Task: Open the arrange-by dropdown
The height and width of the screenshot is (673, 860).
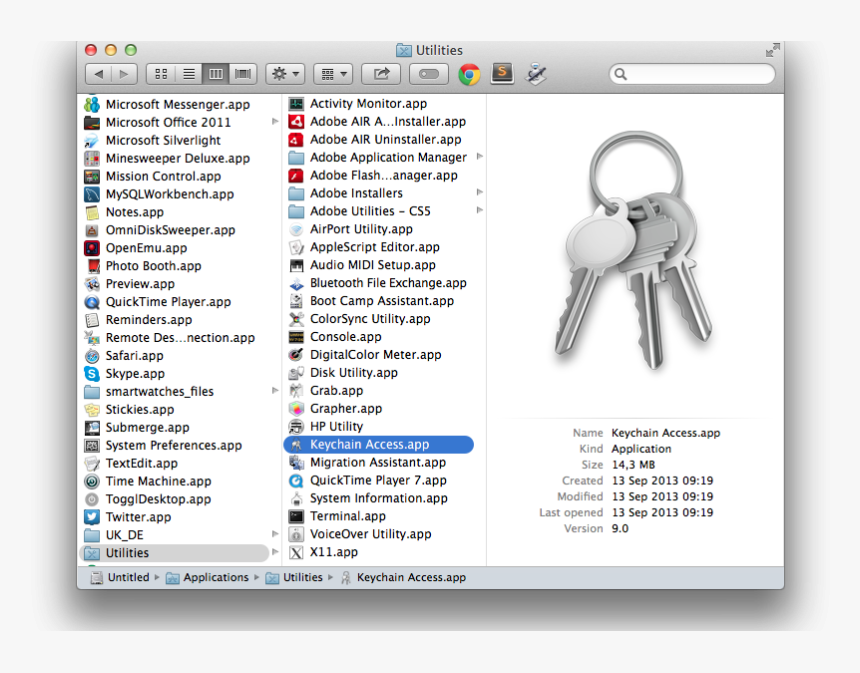Action: click(x=333, y=74)
